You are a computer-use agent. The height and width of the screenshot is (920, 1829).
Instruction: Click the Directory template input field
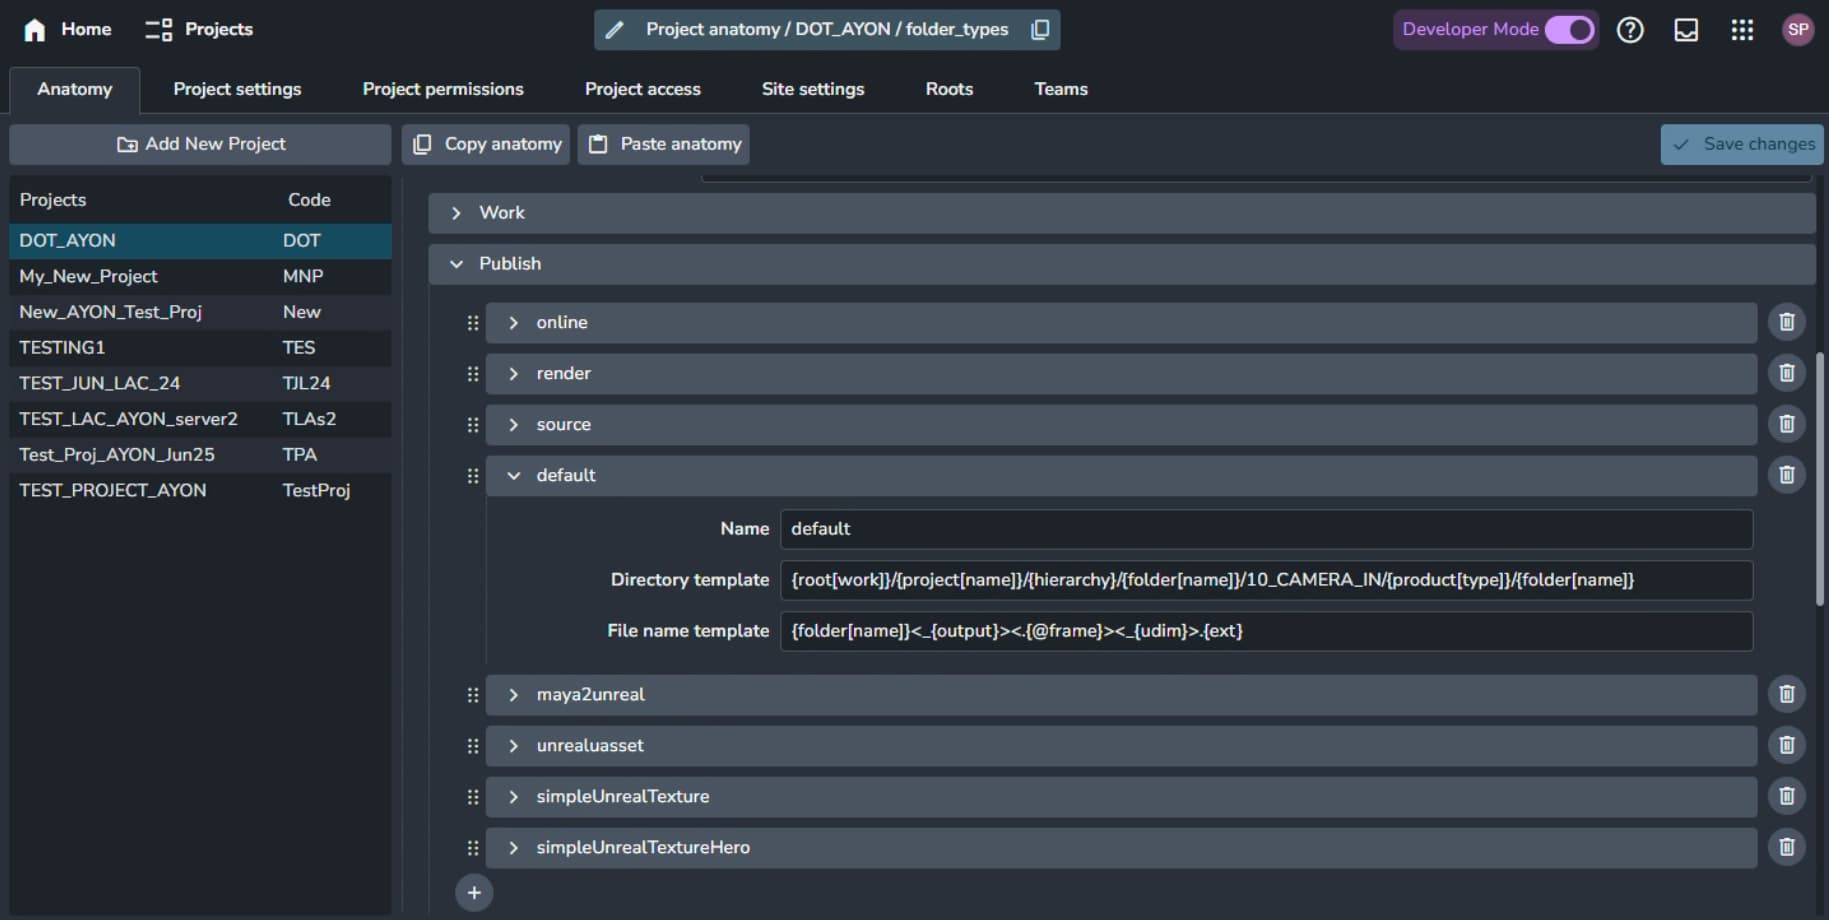point(1265,580)
